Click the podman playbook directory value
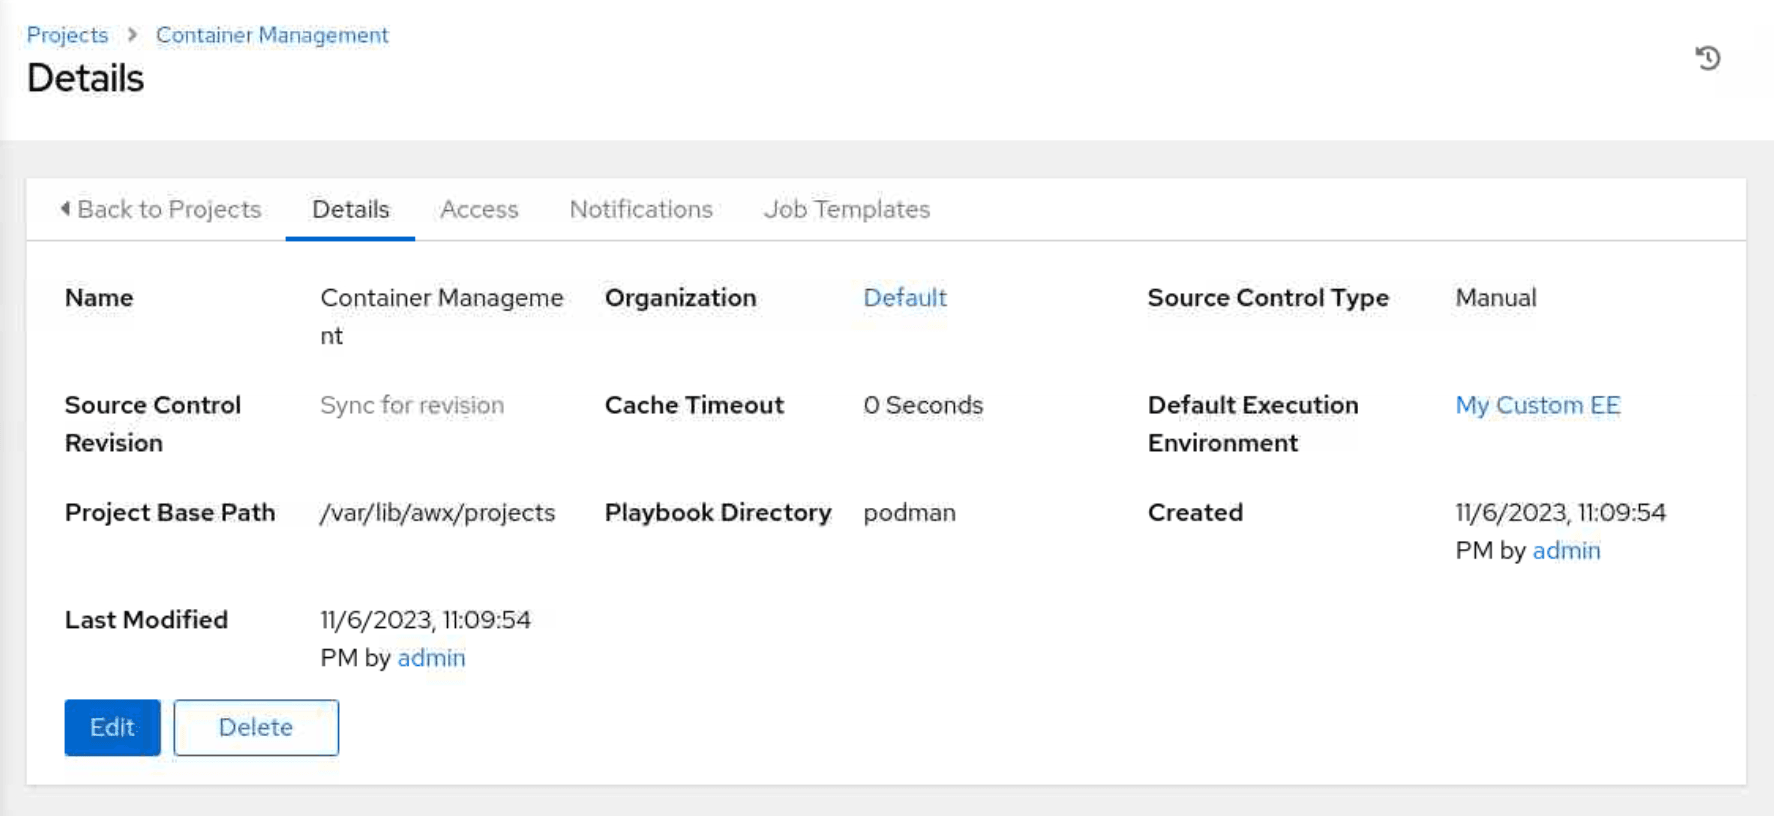The width and height of the screenshot is (1774, 816). pyautogui.click(x=909, y=513)
